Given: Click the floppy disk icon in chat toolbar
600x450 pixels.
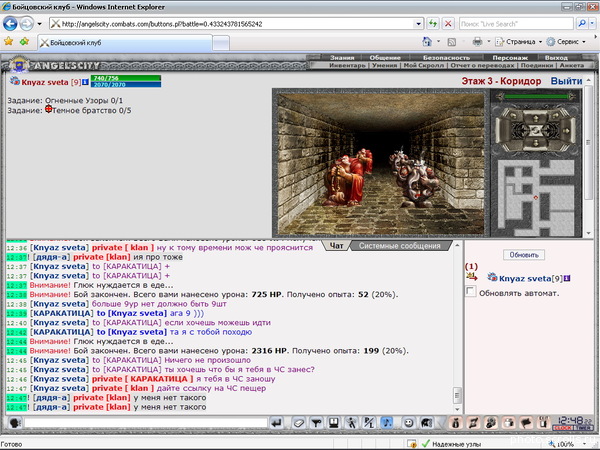Looking at the screenshot, I should point(334,423).
